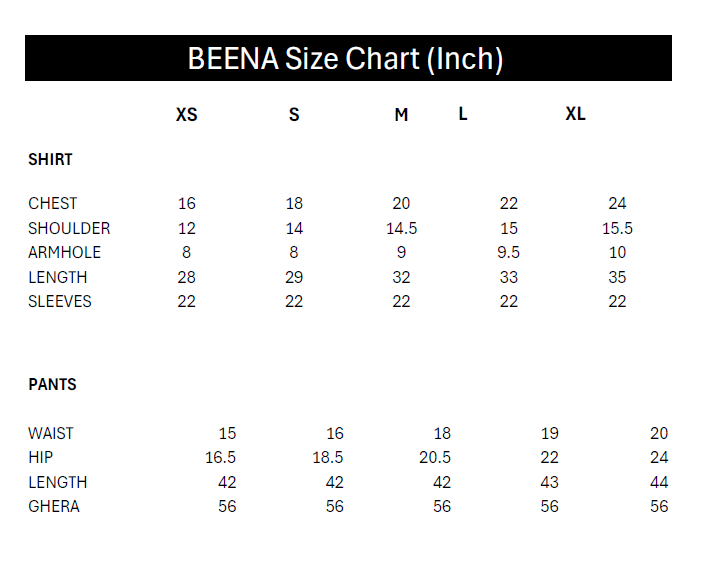Click the 35 shirt length value
Viewport: 725px width, 568px height.
pos(617,277)
